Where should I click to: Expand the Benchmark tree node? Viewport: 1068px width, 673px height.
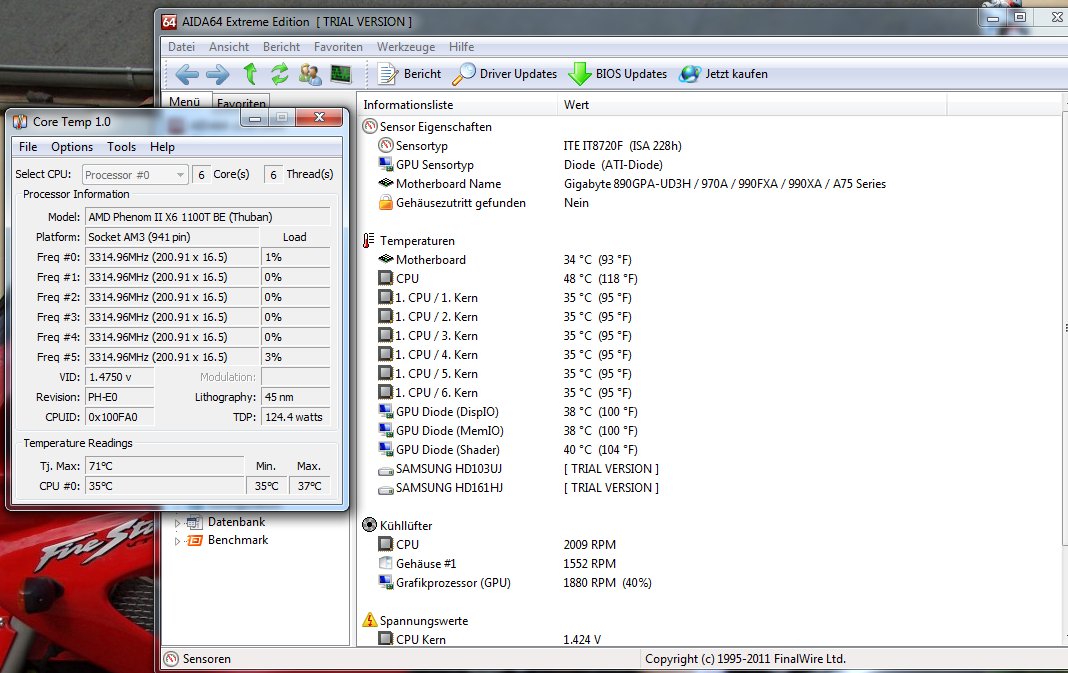coord(177,541)
